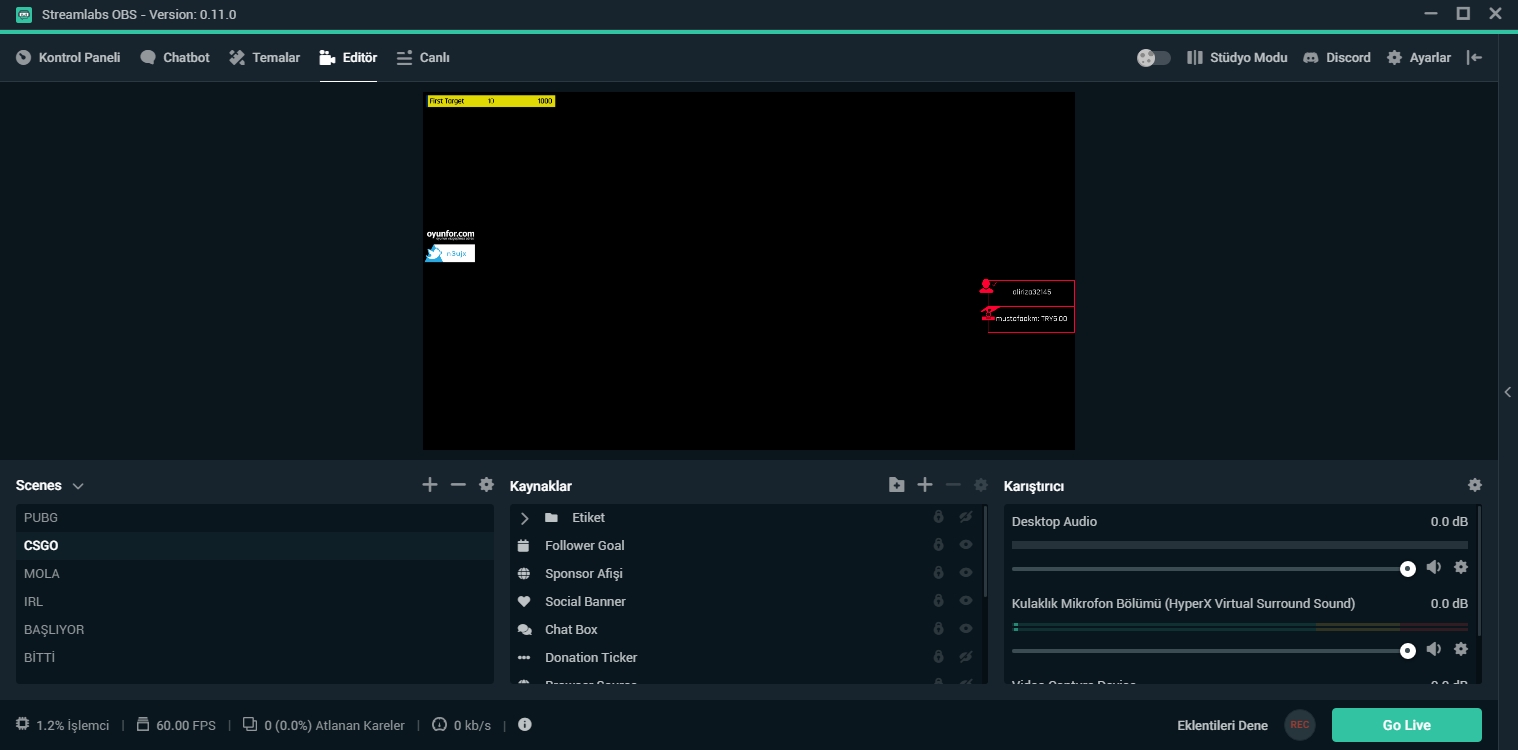The image size is (1518, 750).
Task: Select the IRL scene
Action: click(255, 601)
